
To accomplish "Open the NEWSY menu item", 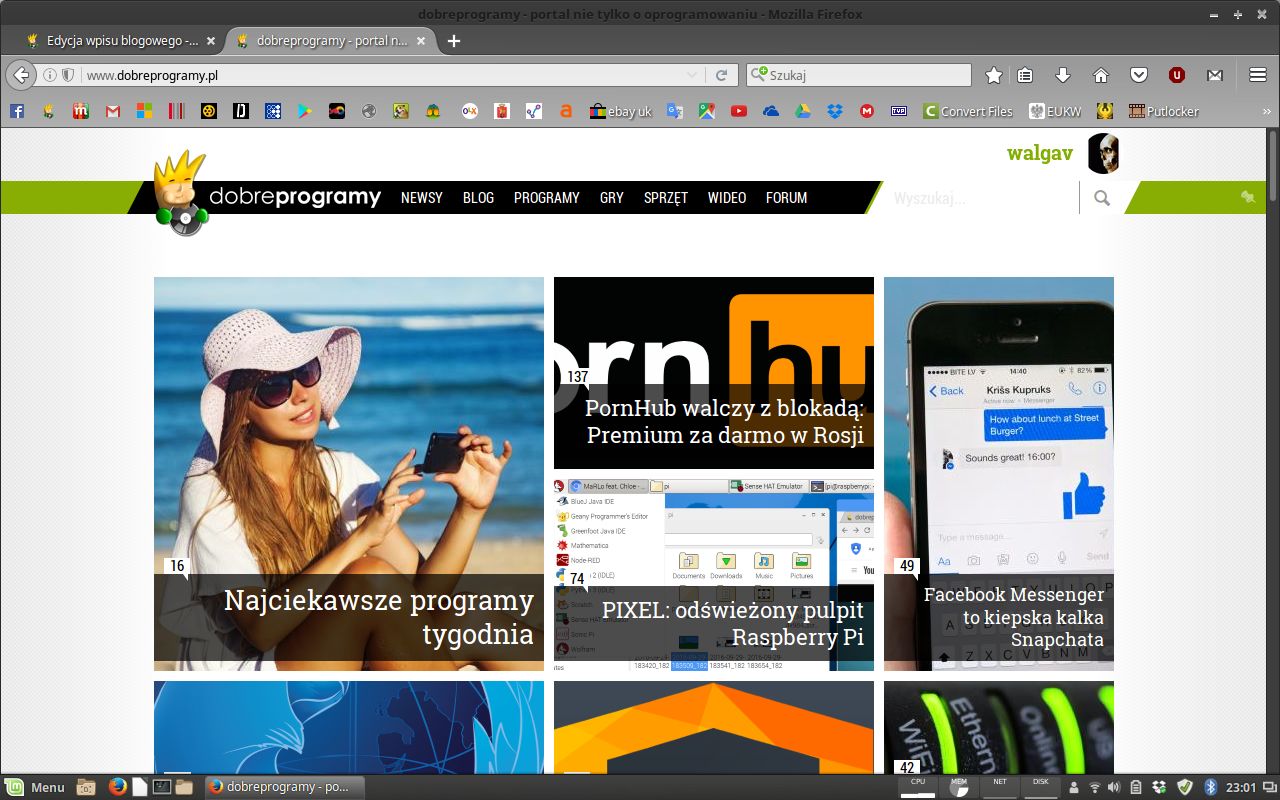I will [x=422, y=198].
